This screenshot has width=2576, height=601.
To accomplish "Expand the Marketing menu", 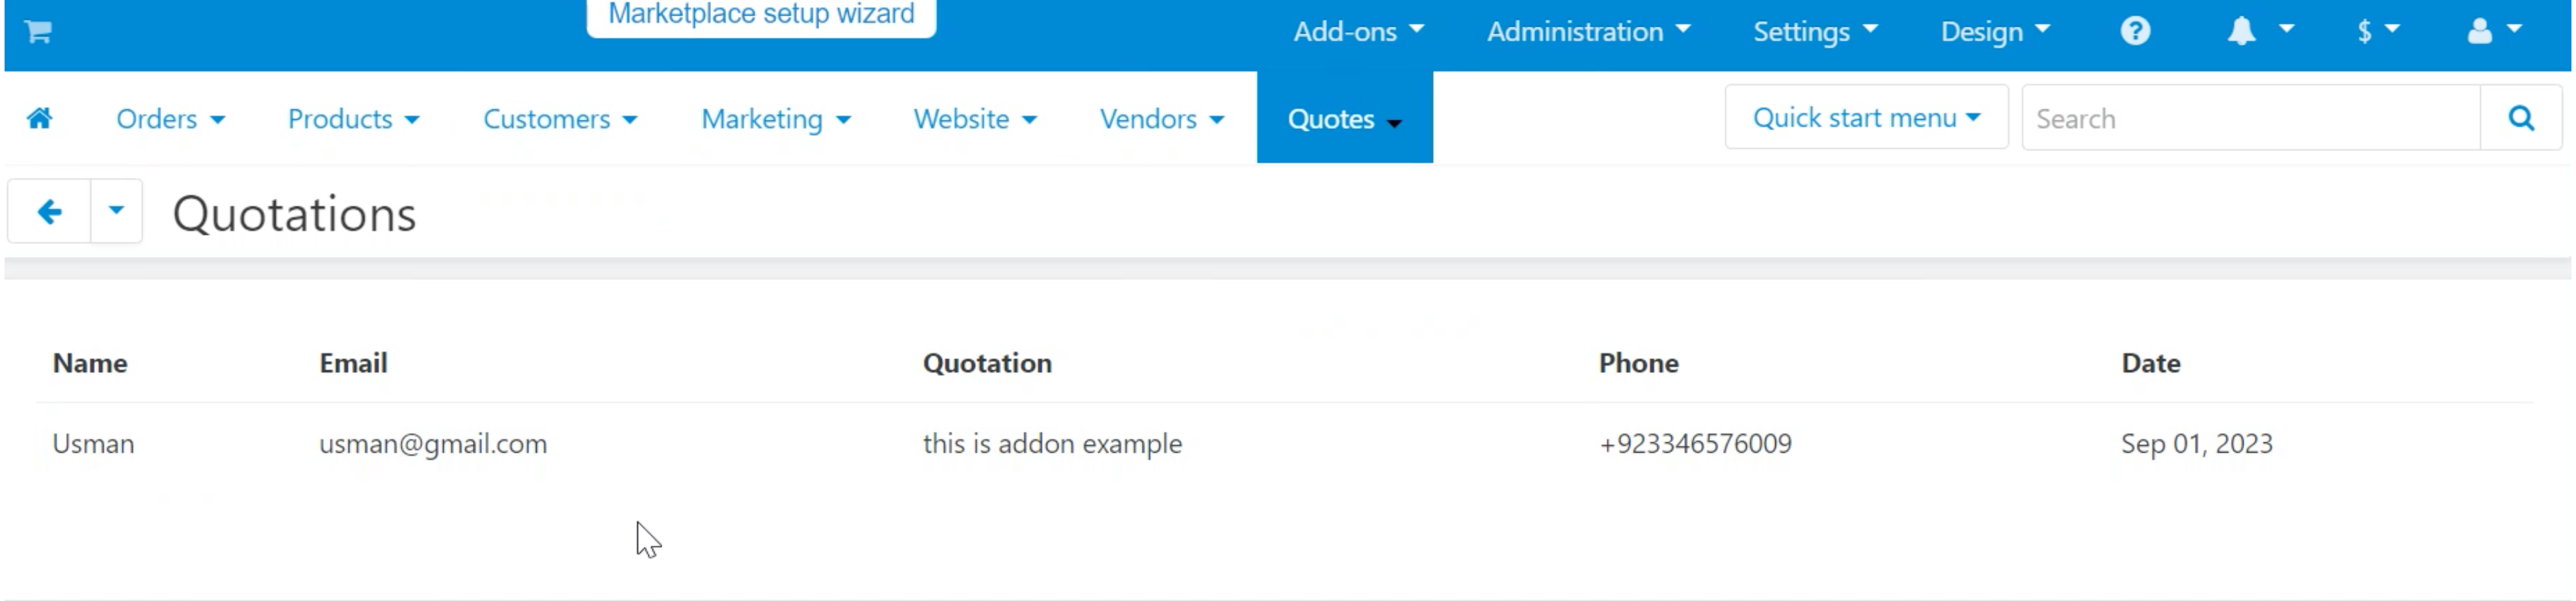I will click(x=776, y=119).
